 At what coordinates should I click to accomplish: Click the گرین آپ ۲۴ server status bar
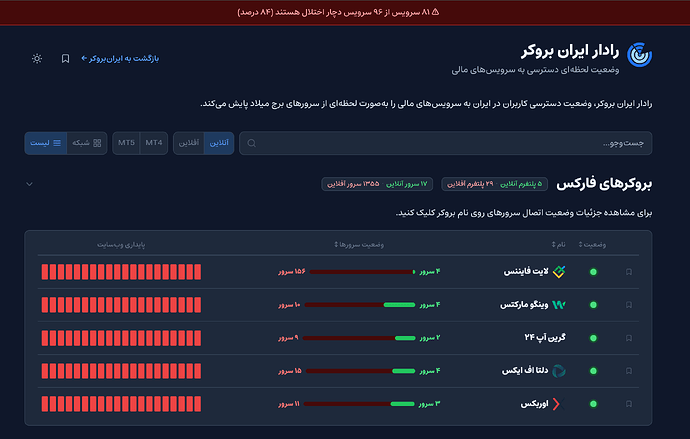click(359, 338)
